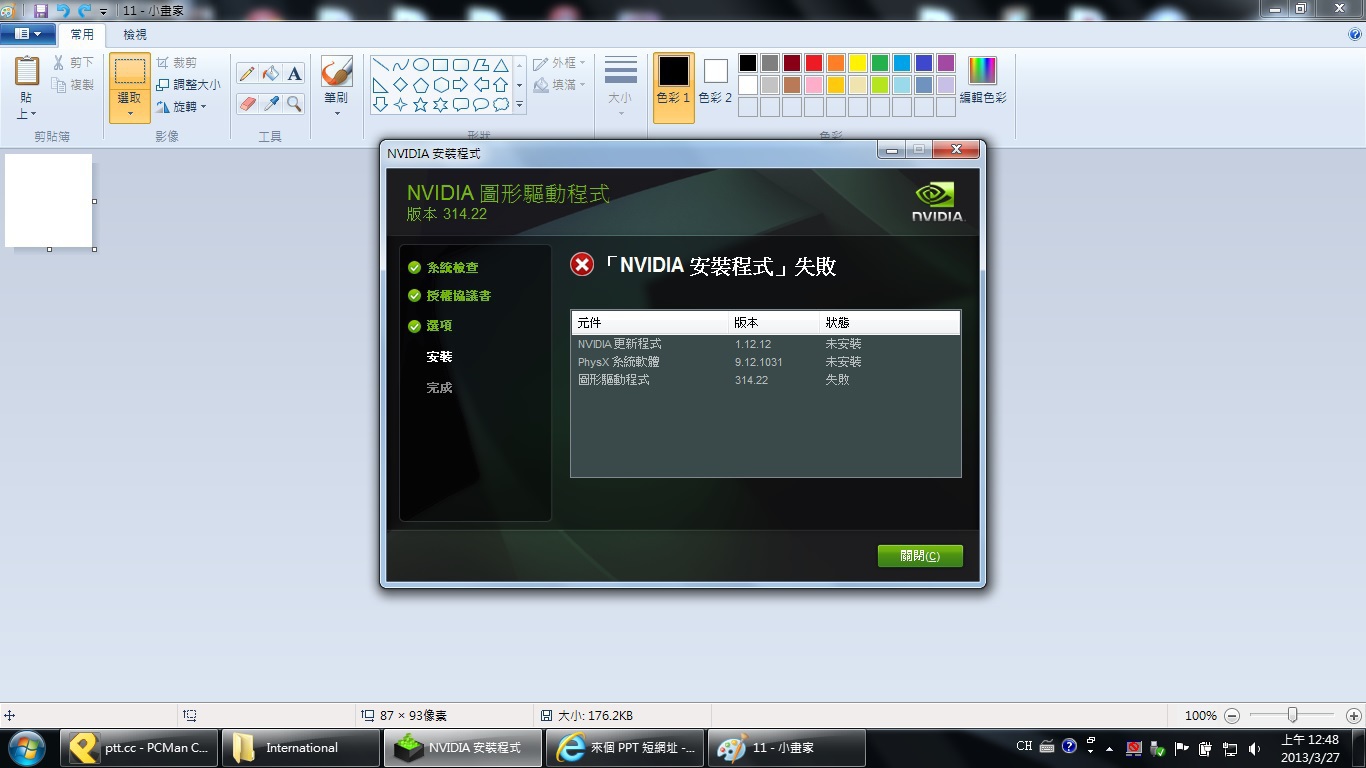Screen dimensions: 1366x768
Task: Open the International folder taskbar item
Action: click(300, 748)
